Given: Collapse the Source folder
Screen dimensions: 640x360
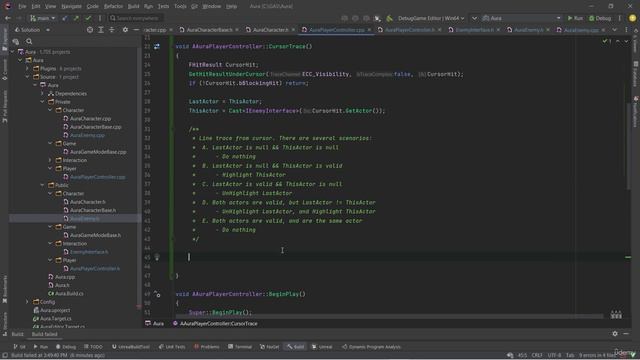Looking at the screenshot, I should [27, 77].
